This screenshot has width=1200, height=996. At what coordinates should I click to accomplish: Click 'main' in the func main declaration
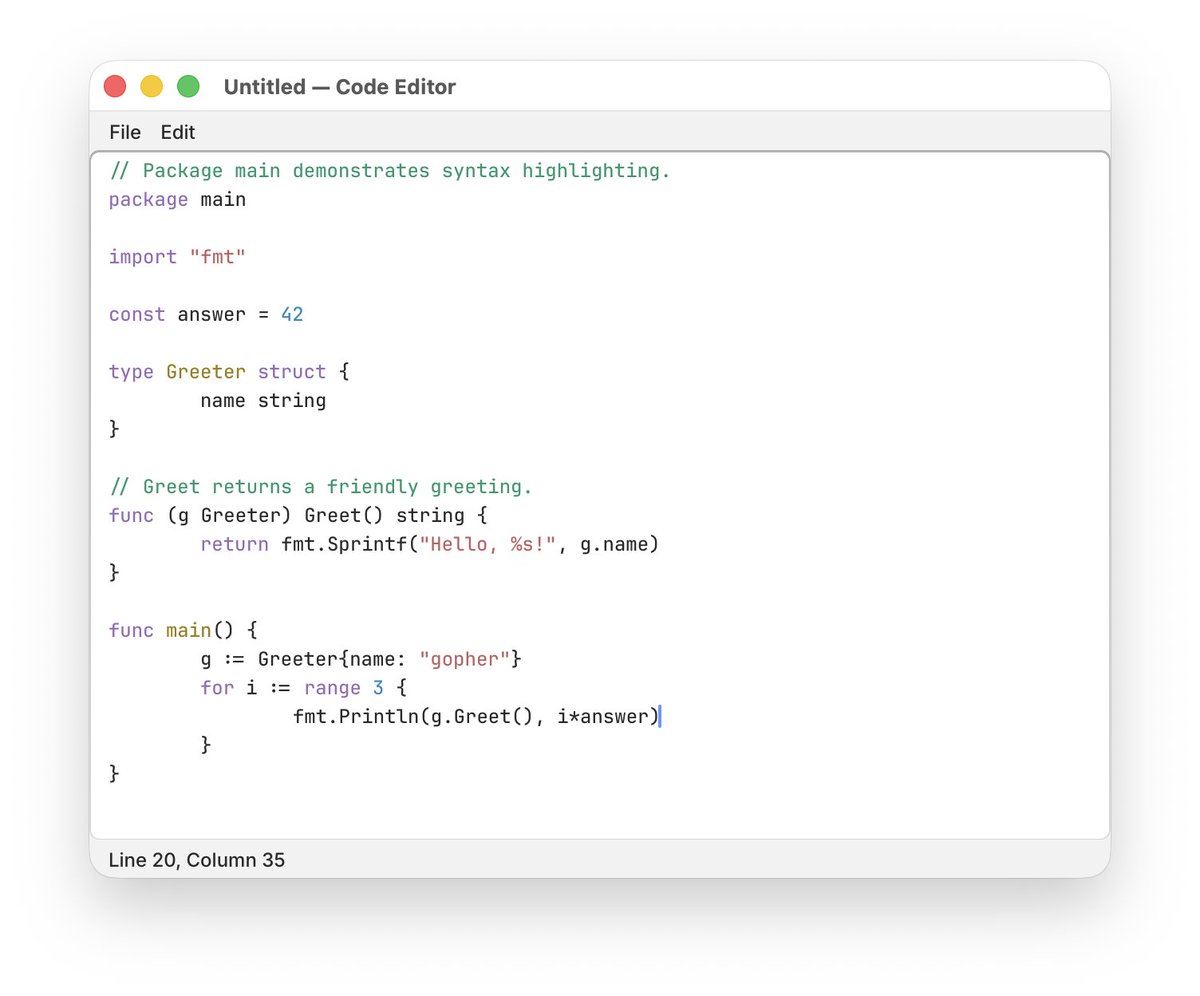tap(189, 631)
